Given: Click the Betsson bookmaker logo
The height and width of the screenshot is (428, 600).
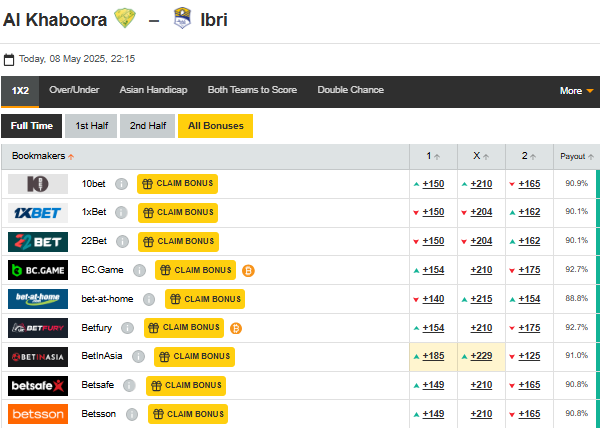Looking at the screenshot, I should (38, 414).
